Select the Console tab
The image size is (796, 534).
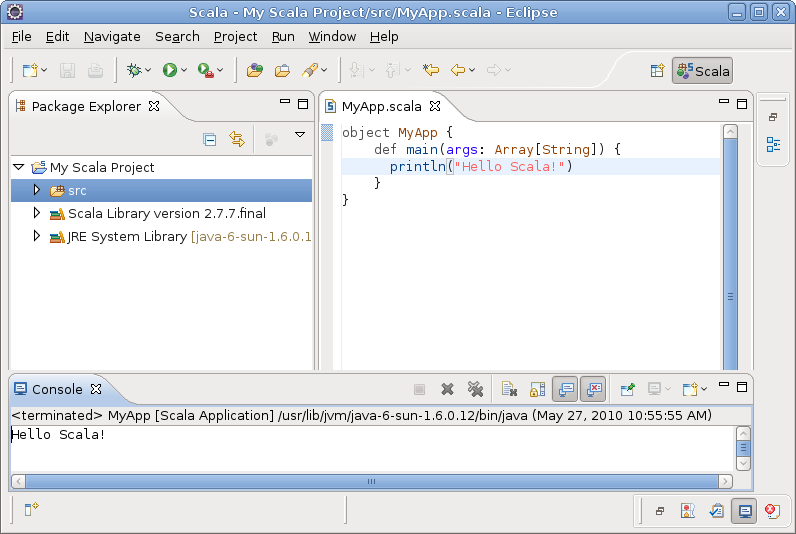[x=57, y=389]
